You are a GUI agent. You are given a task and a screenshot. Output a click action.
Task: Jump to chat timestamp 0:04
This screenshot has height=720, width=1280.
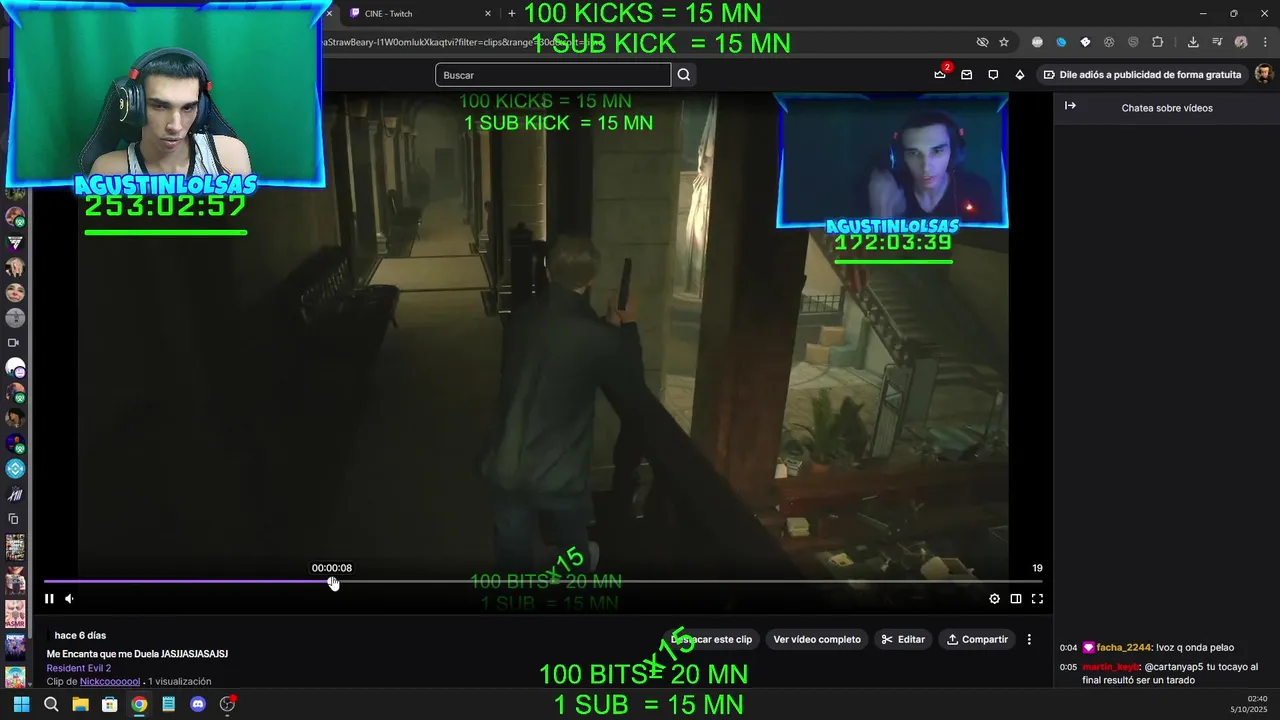(x=1068, y=648)
